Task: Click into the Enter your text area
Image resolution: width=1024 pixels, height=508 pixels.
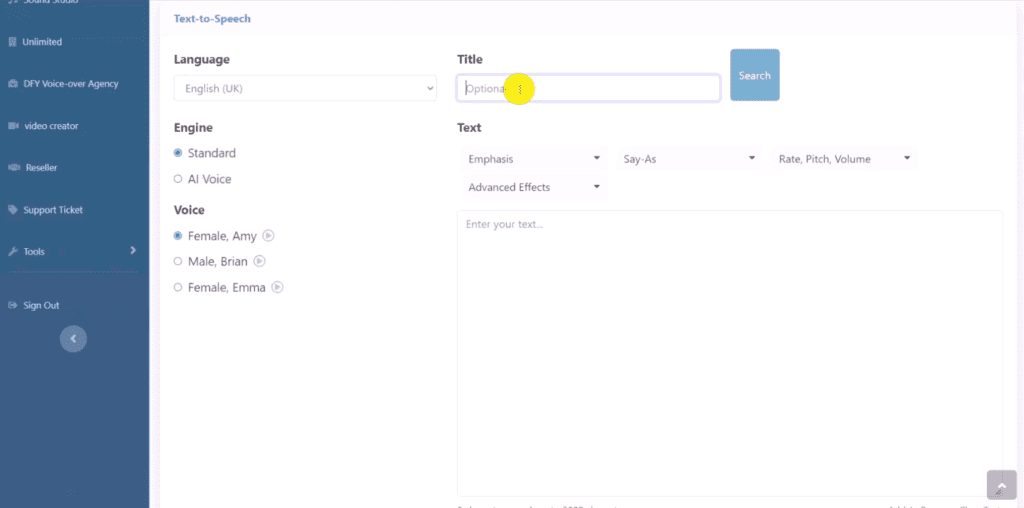Action: tap(729, 353)
